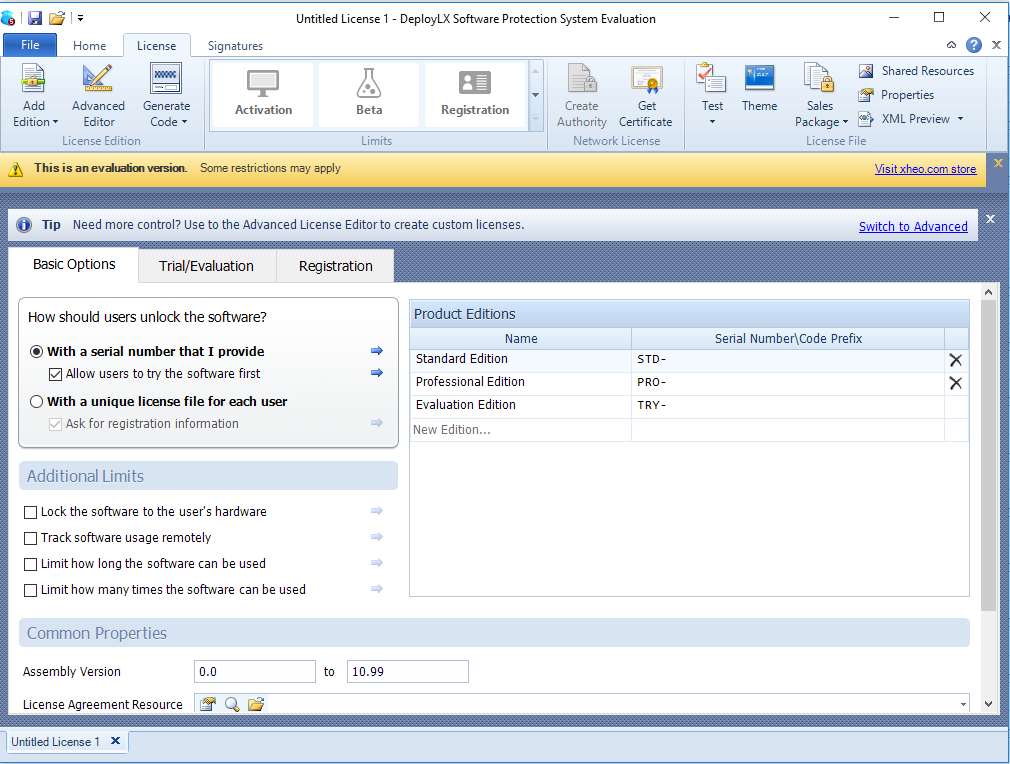
Task: Enable Lock the software to user's hardware
Action: (30, 512)
